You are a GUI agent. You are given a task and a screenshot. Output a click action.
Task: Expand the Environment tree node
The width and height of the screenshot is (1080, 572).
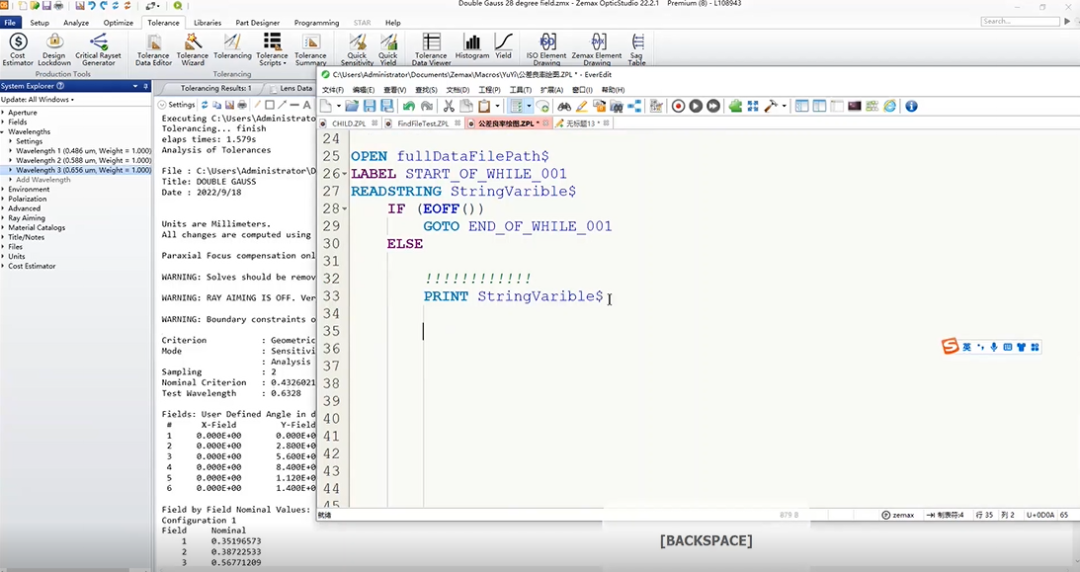point(3,189)
